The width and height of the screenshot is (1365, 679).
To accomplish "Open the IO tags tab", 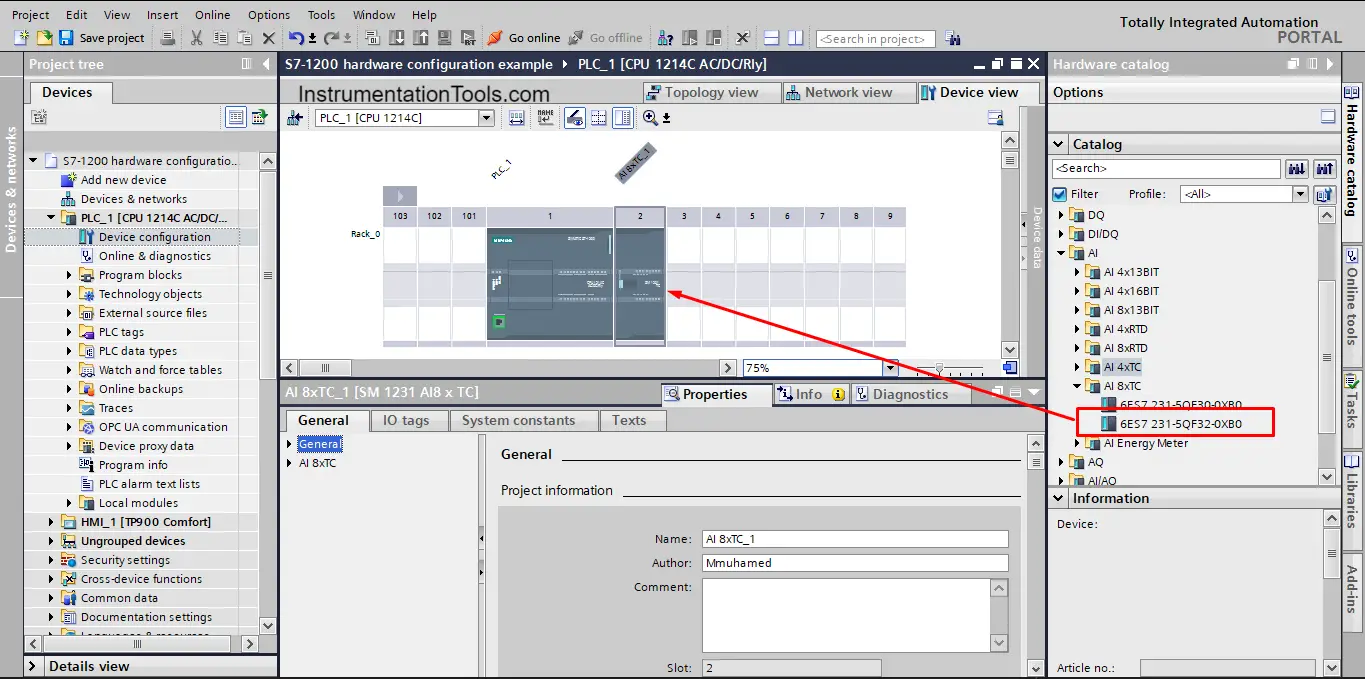I will click(x=406, y=420).
